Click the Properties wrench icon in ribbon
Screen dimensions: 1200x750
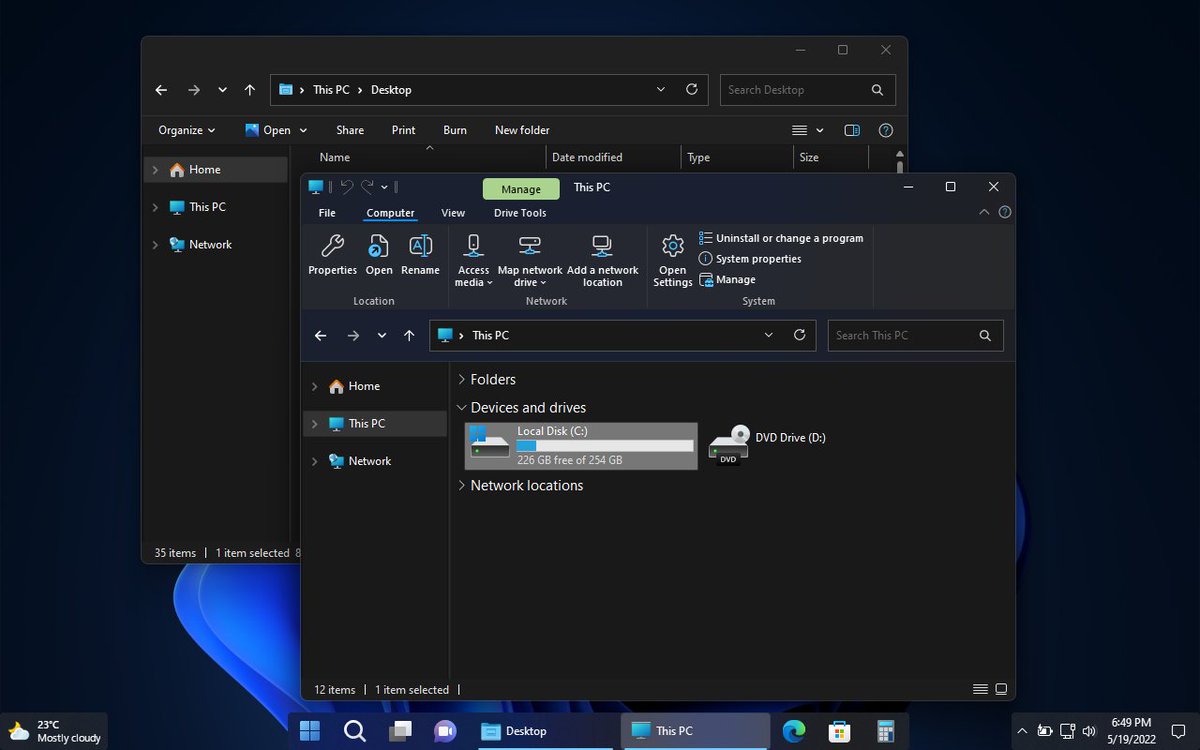tap(332, 246)
